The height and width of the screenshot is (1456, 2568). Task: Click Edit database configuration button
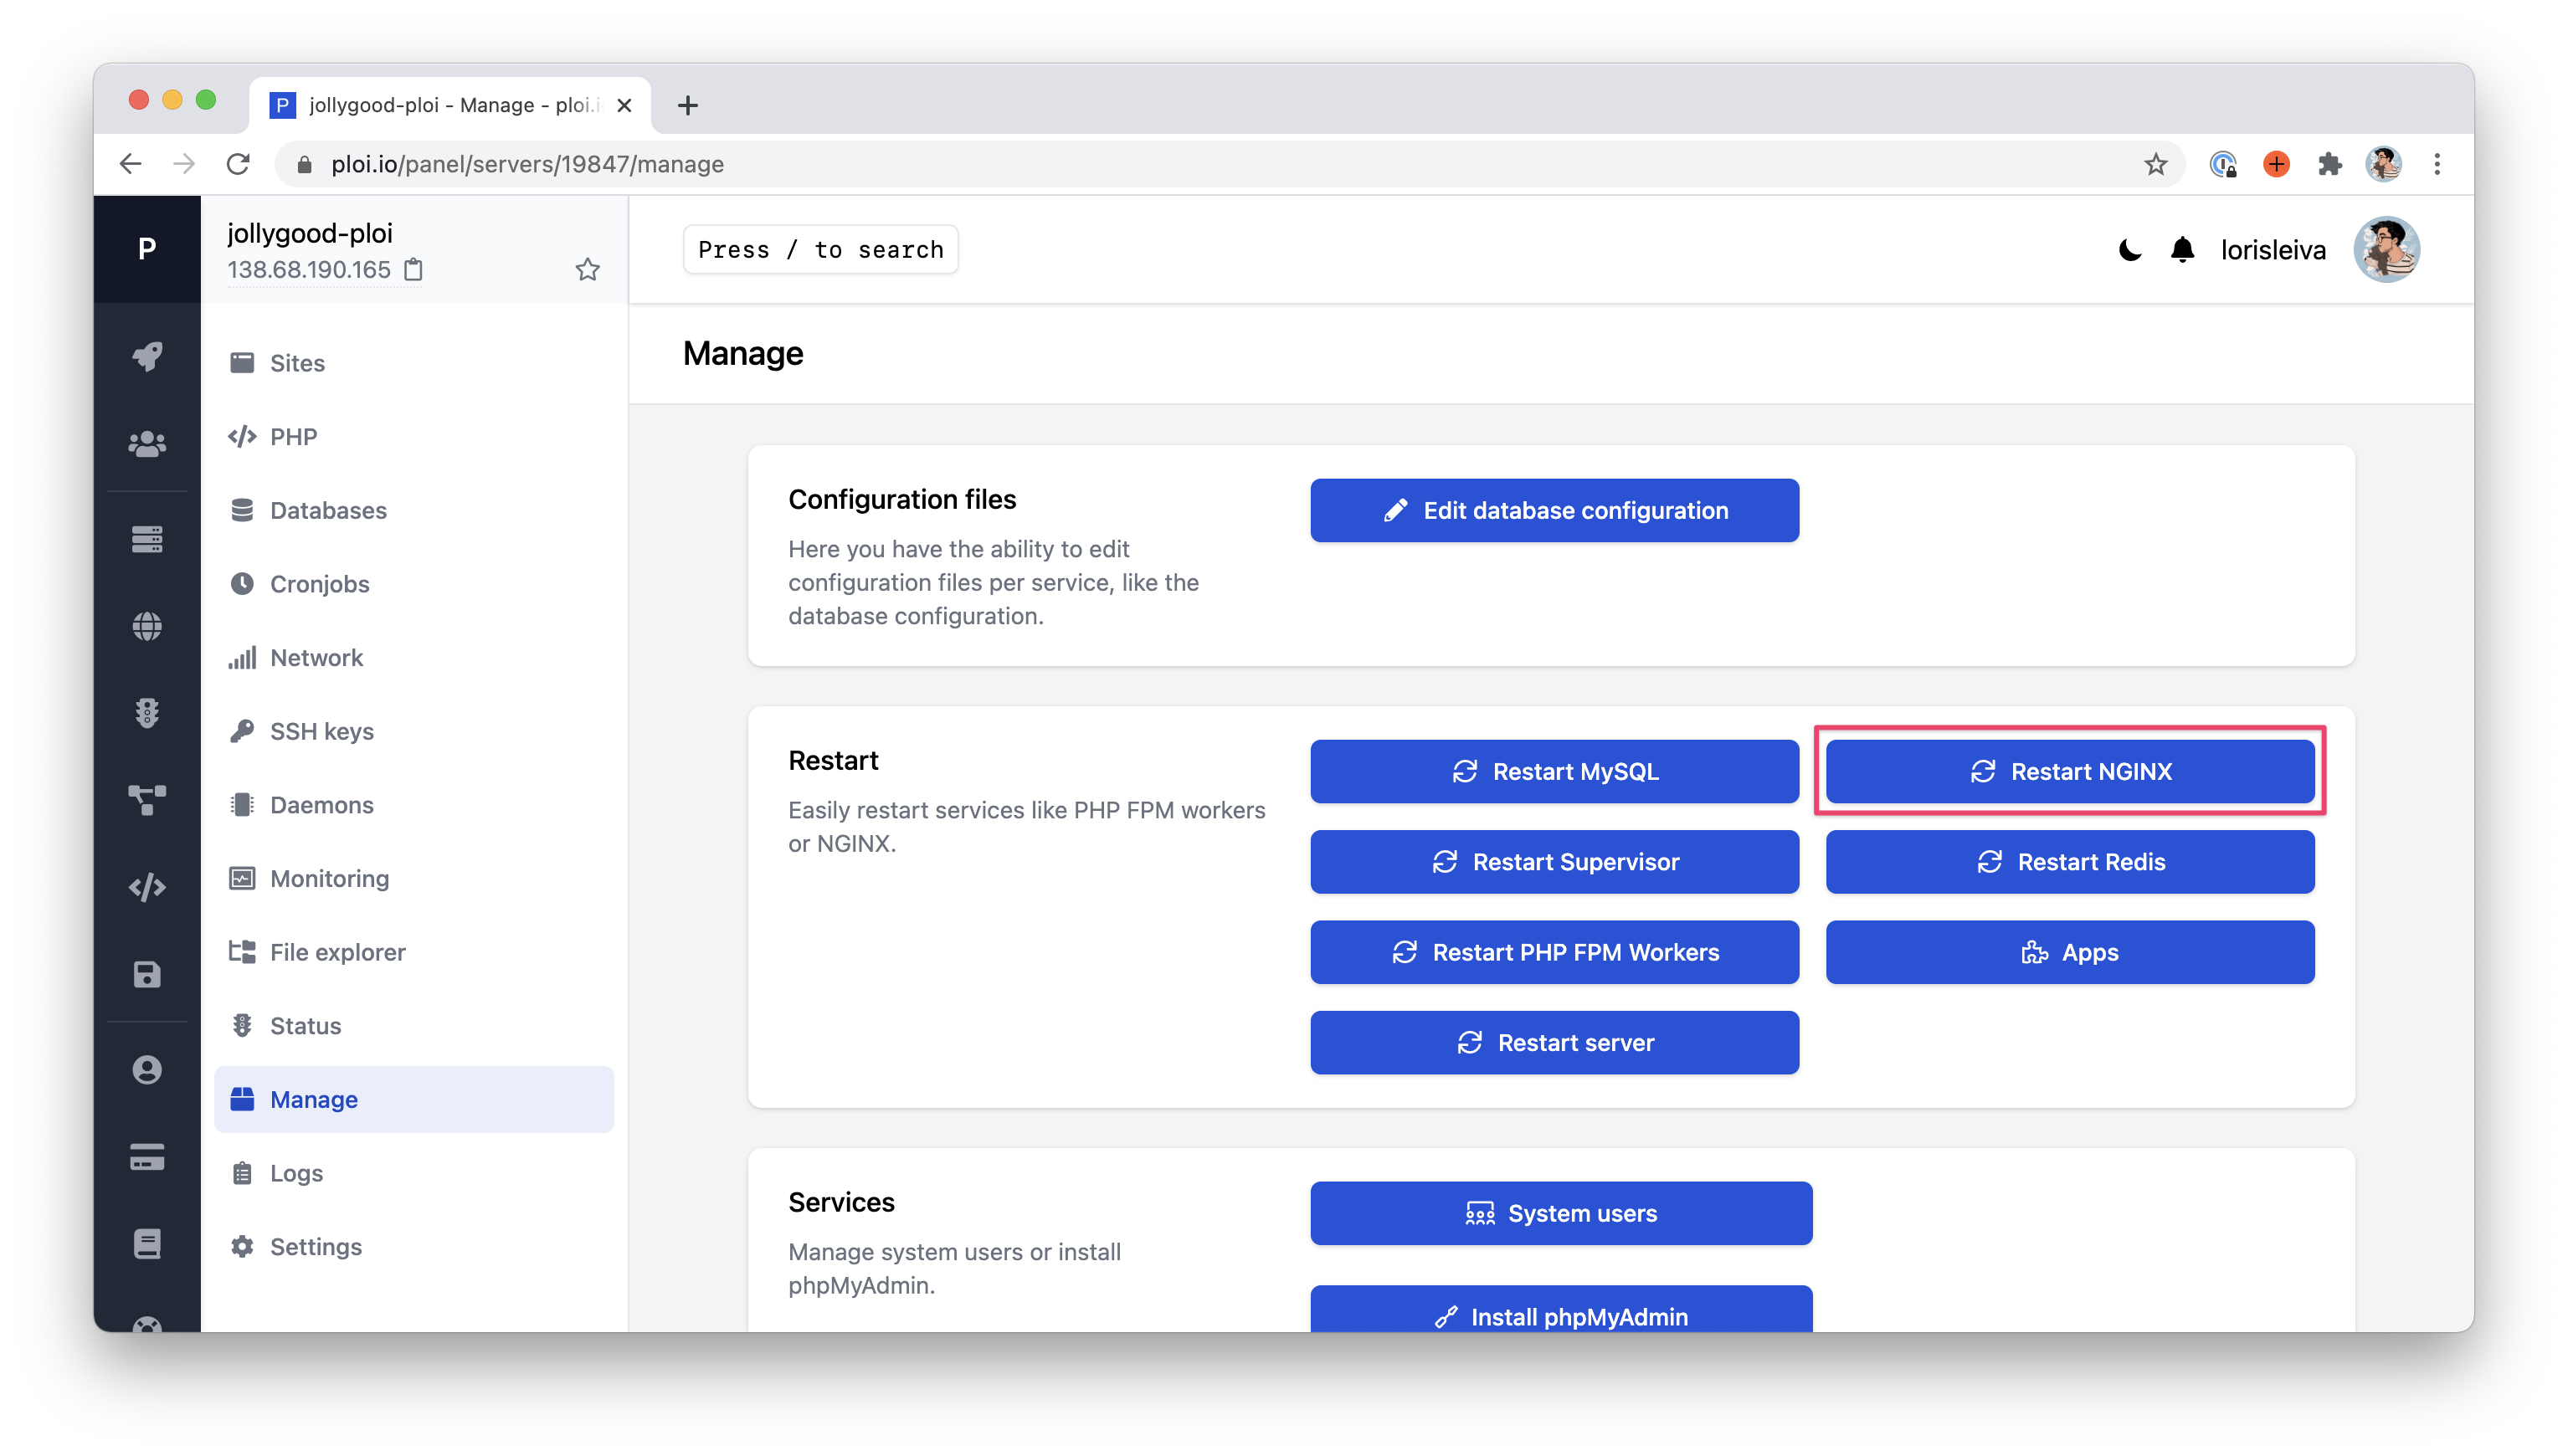tap(1554, 511)
